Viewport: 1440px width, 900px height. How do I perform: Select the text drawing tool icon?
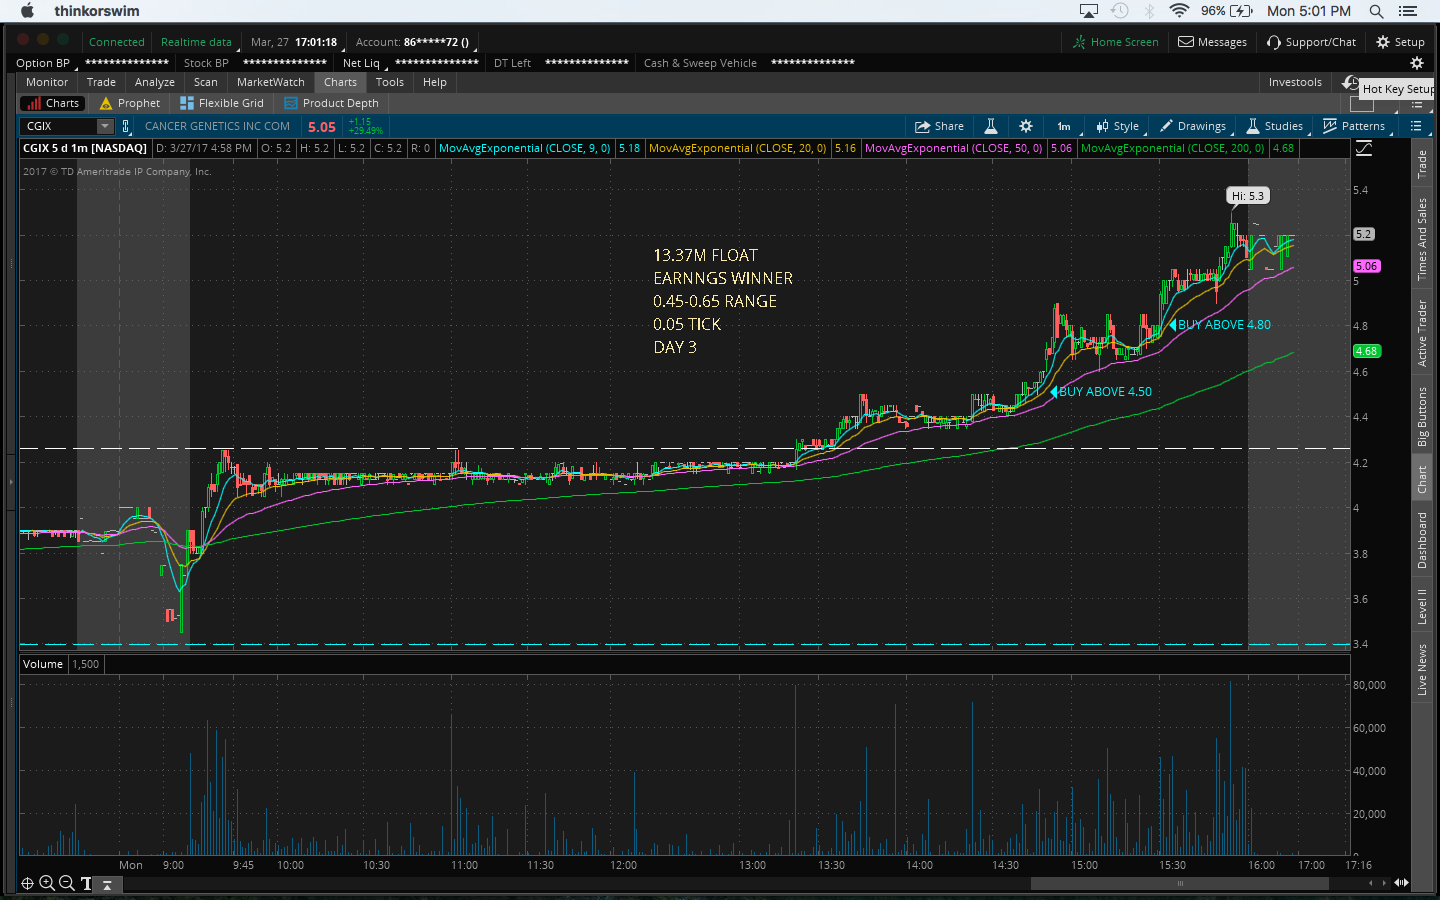(x=87, y=883)
